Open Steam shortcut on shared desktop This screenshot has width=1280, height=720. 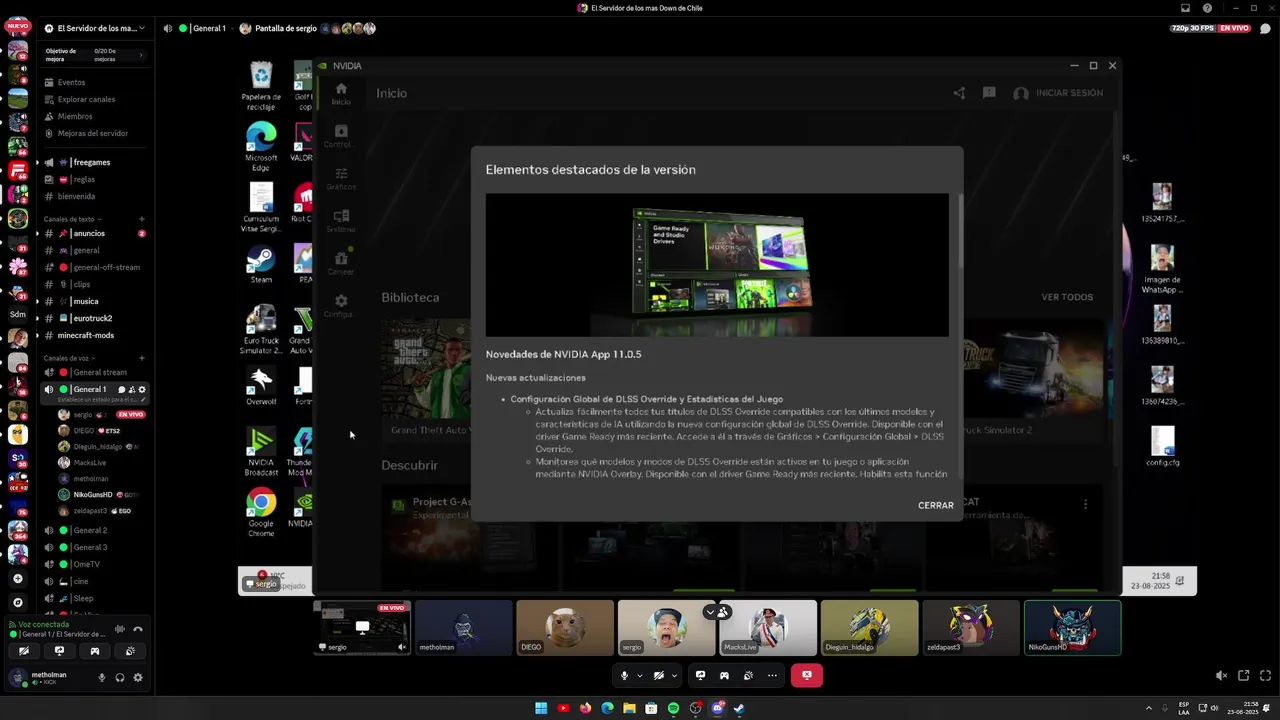coord(261,265)
